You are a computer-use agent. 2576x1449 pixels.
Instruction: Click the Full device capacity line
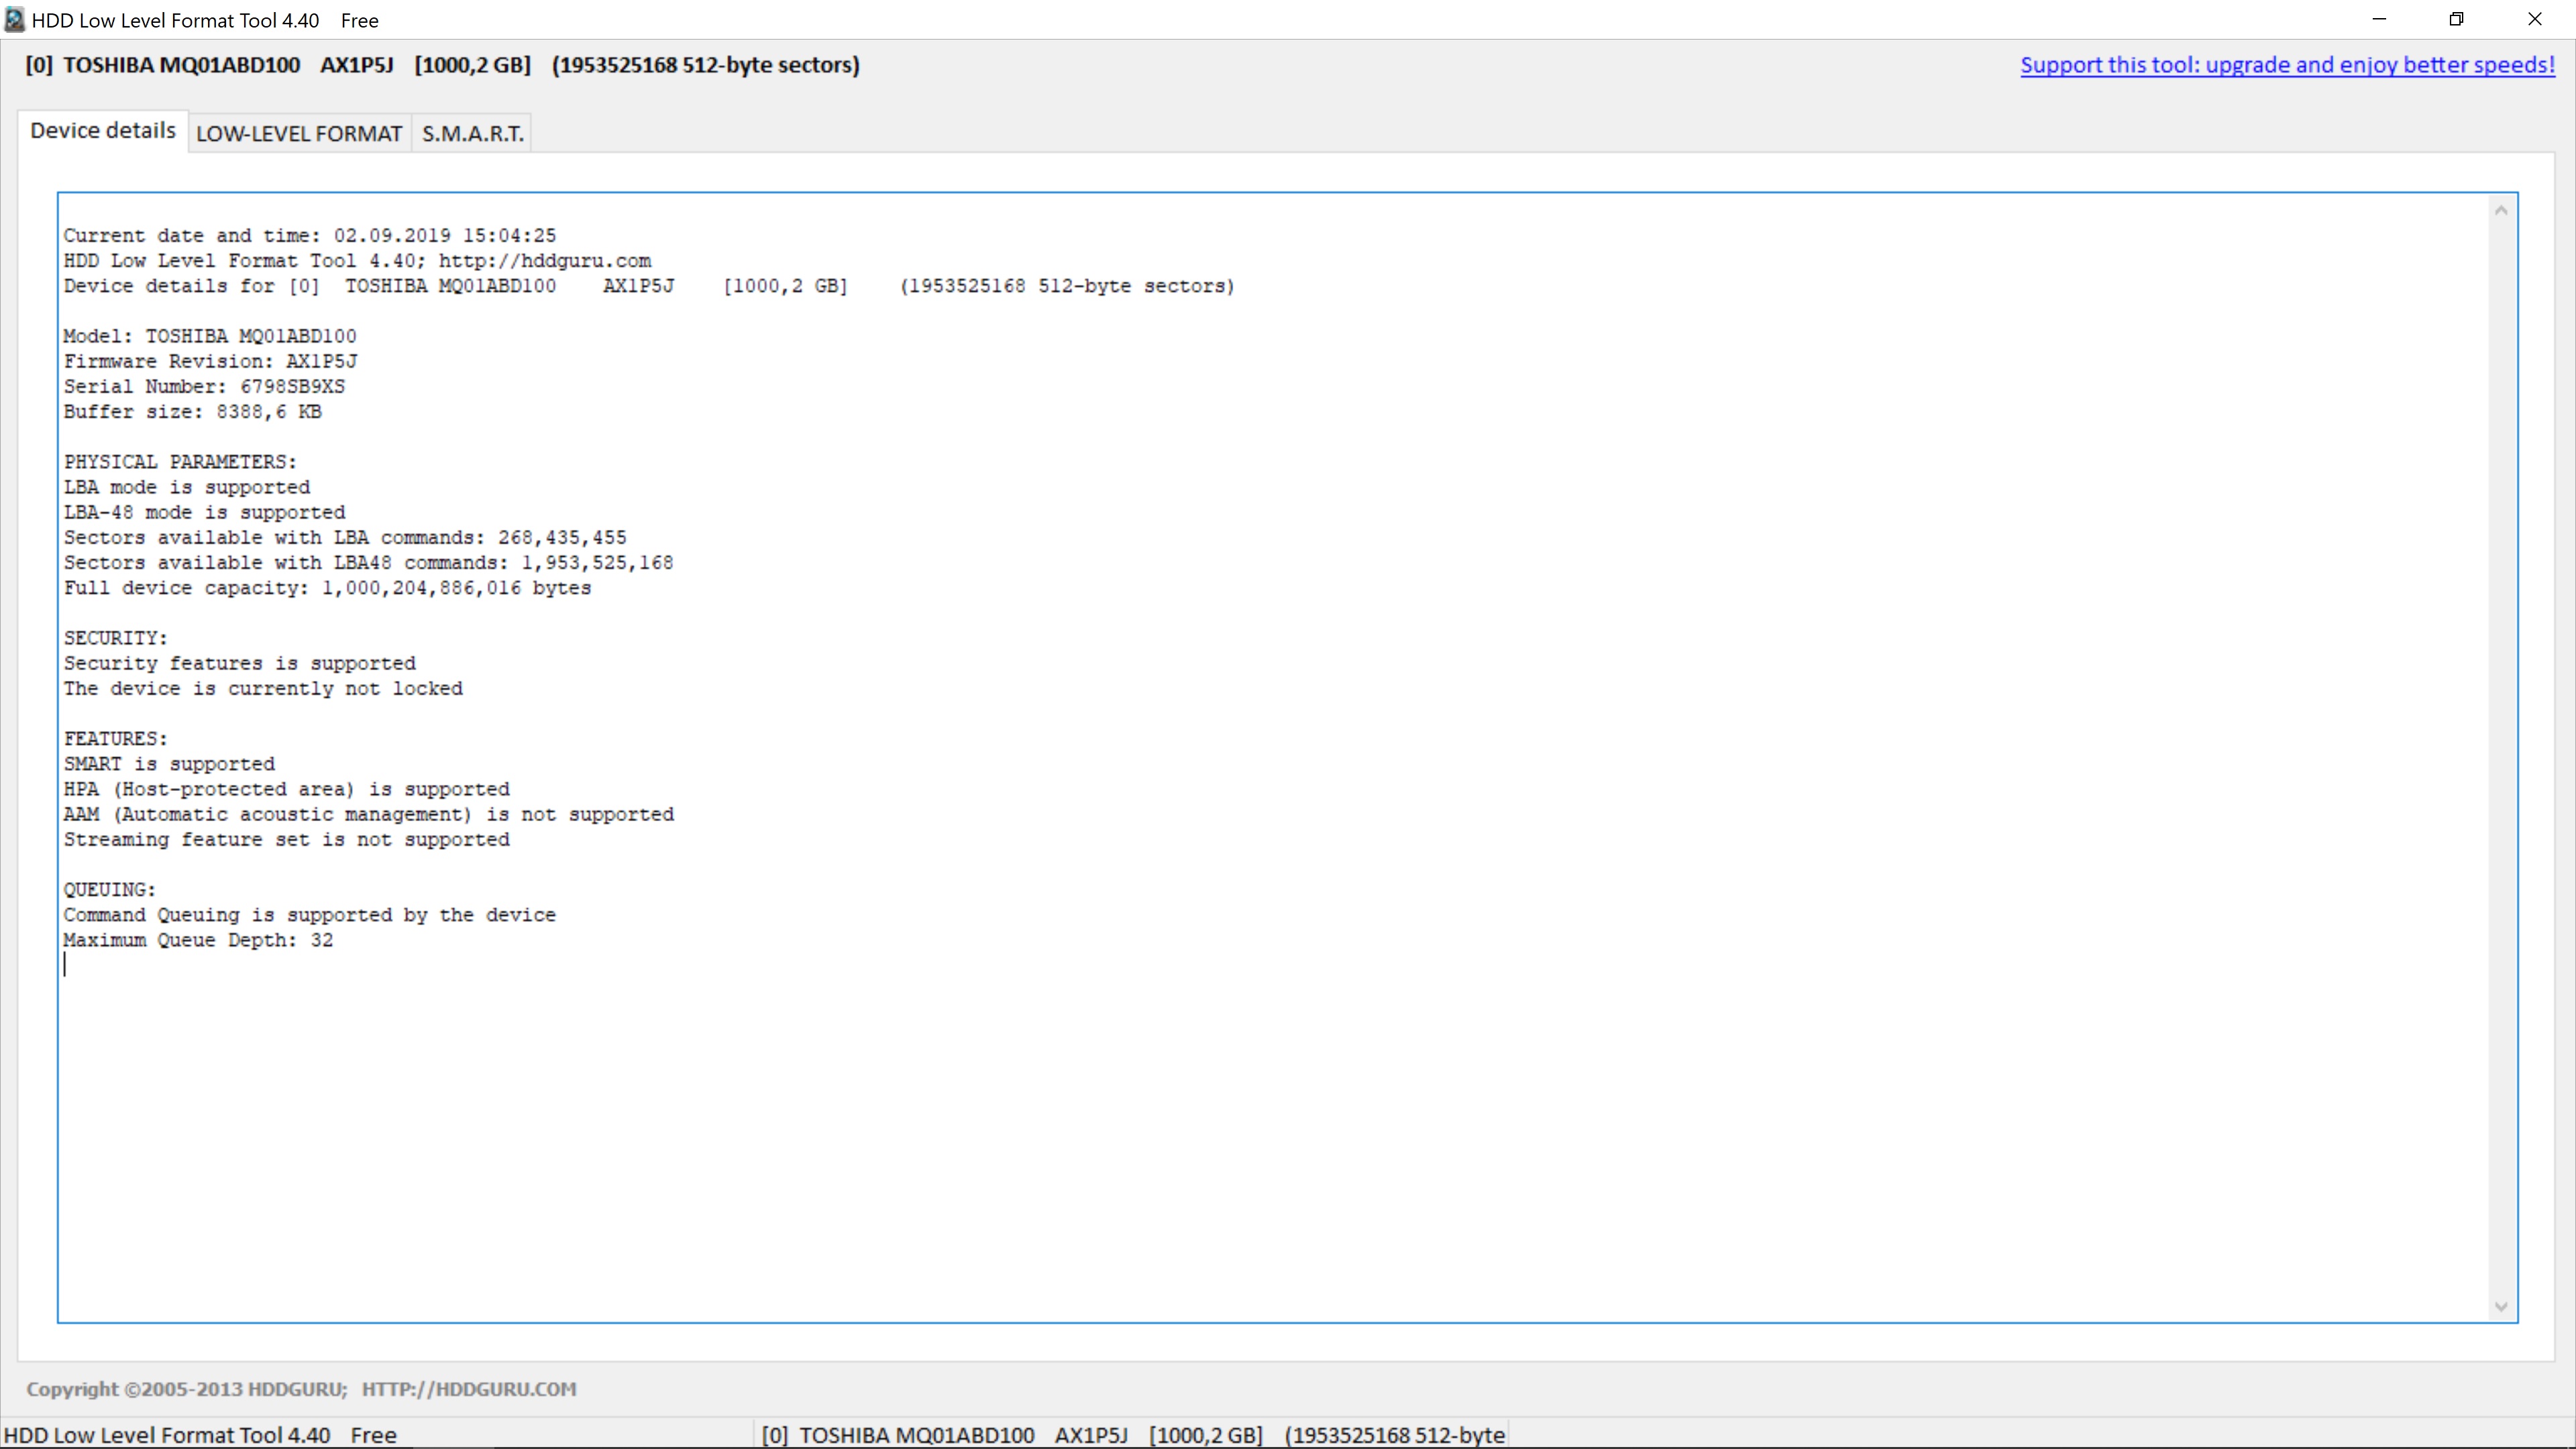click(327, 588)
